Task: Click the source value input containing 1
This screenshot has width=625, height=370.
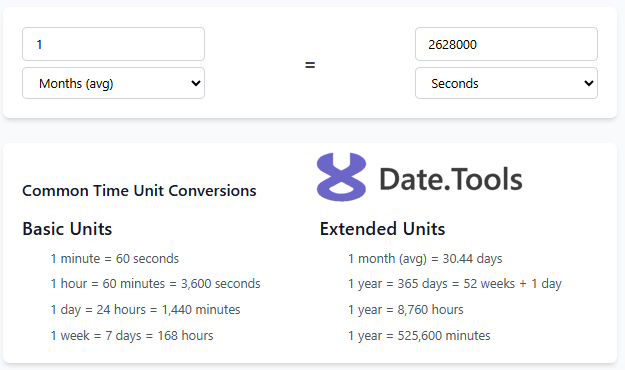Action: (x=113, y=44)
